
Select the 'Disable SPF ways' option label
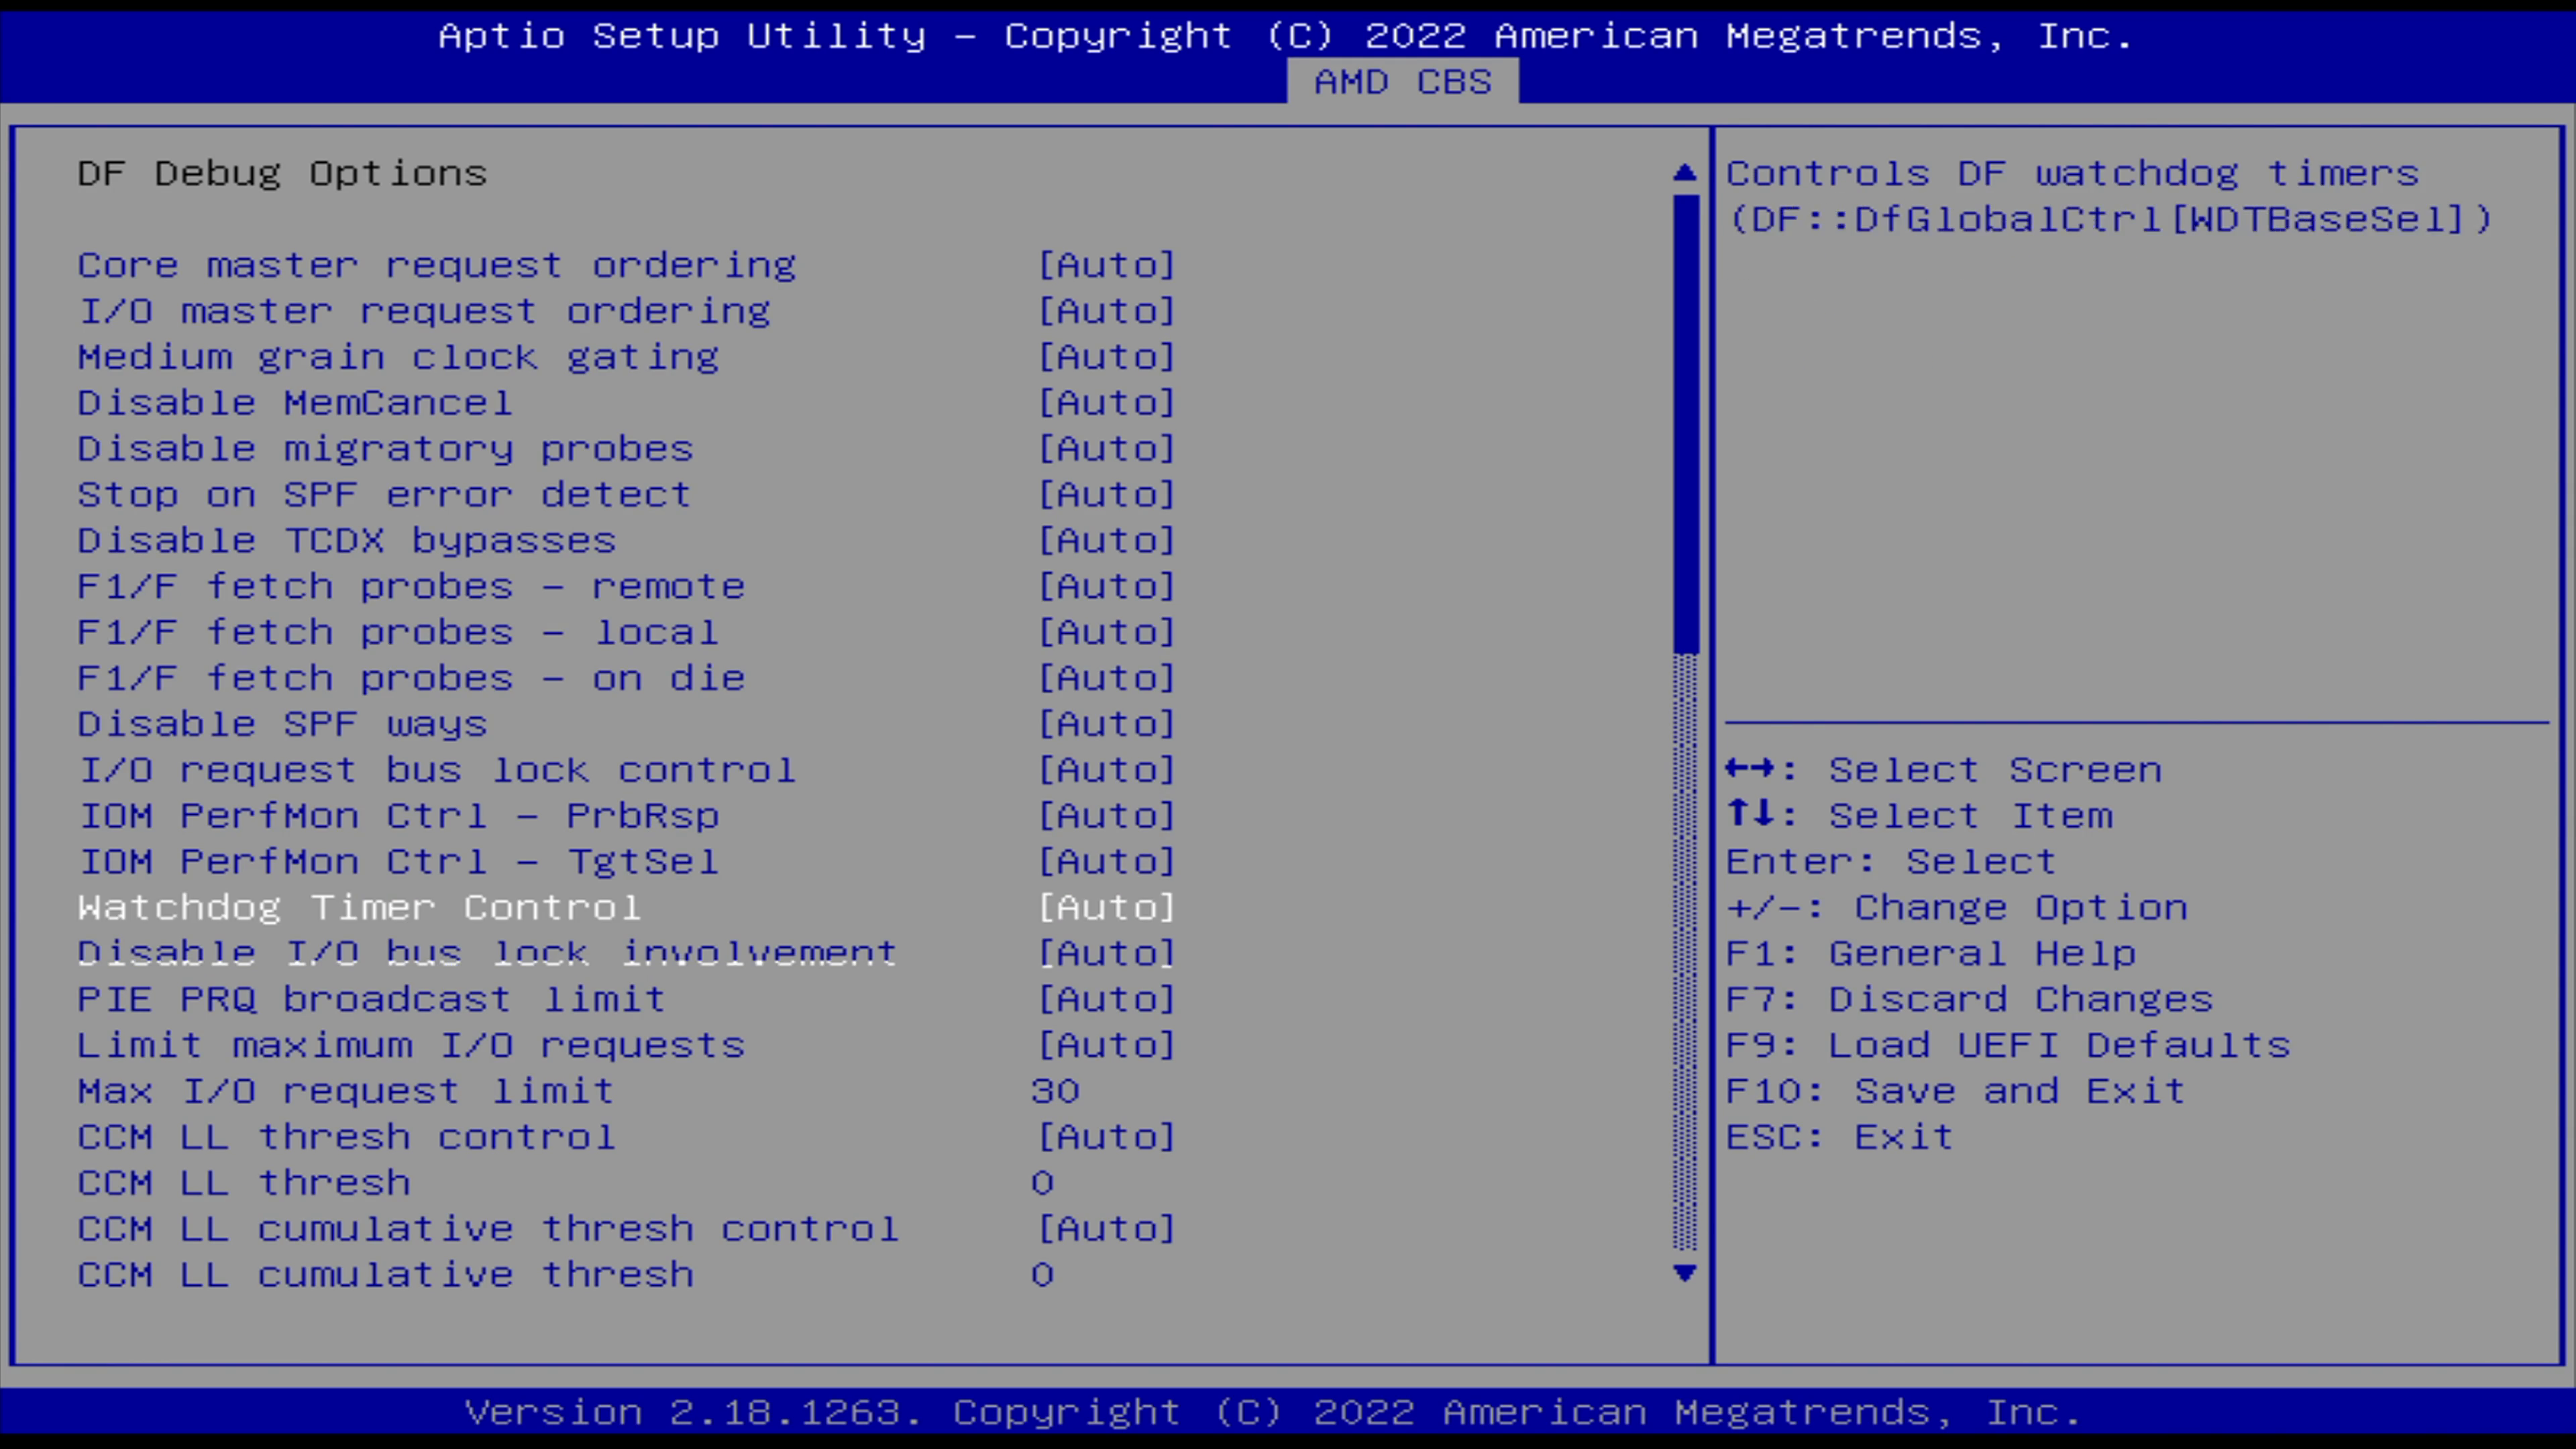[x=282, y=724]
